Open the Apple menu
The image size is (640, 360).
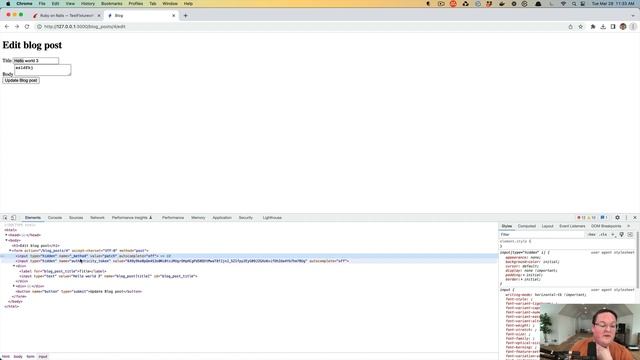click(8, 4)
